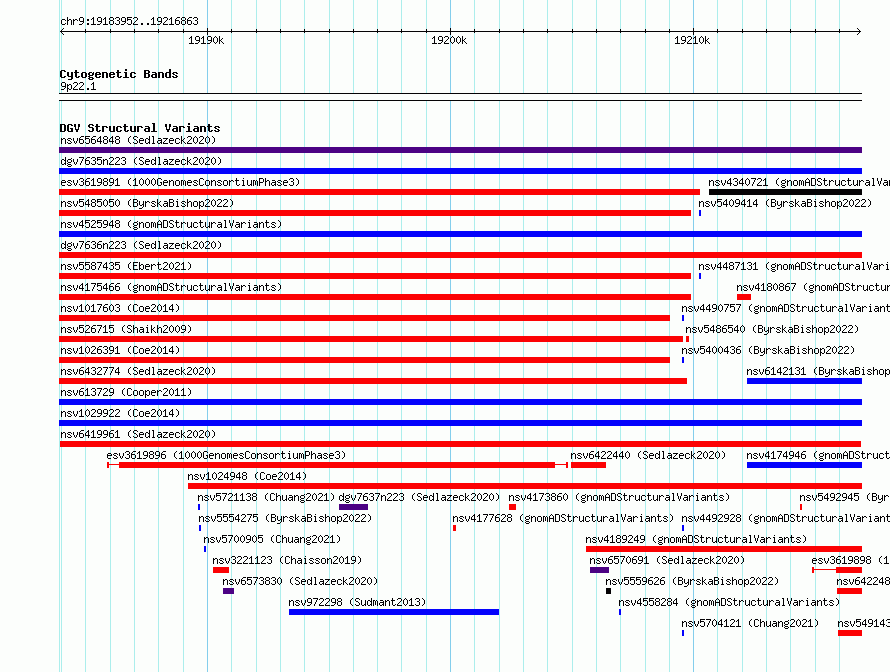Click the nsv1017603 (Coe2014) label
890x672 pixels.
120,308
